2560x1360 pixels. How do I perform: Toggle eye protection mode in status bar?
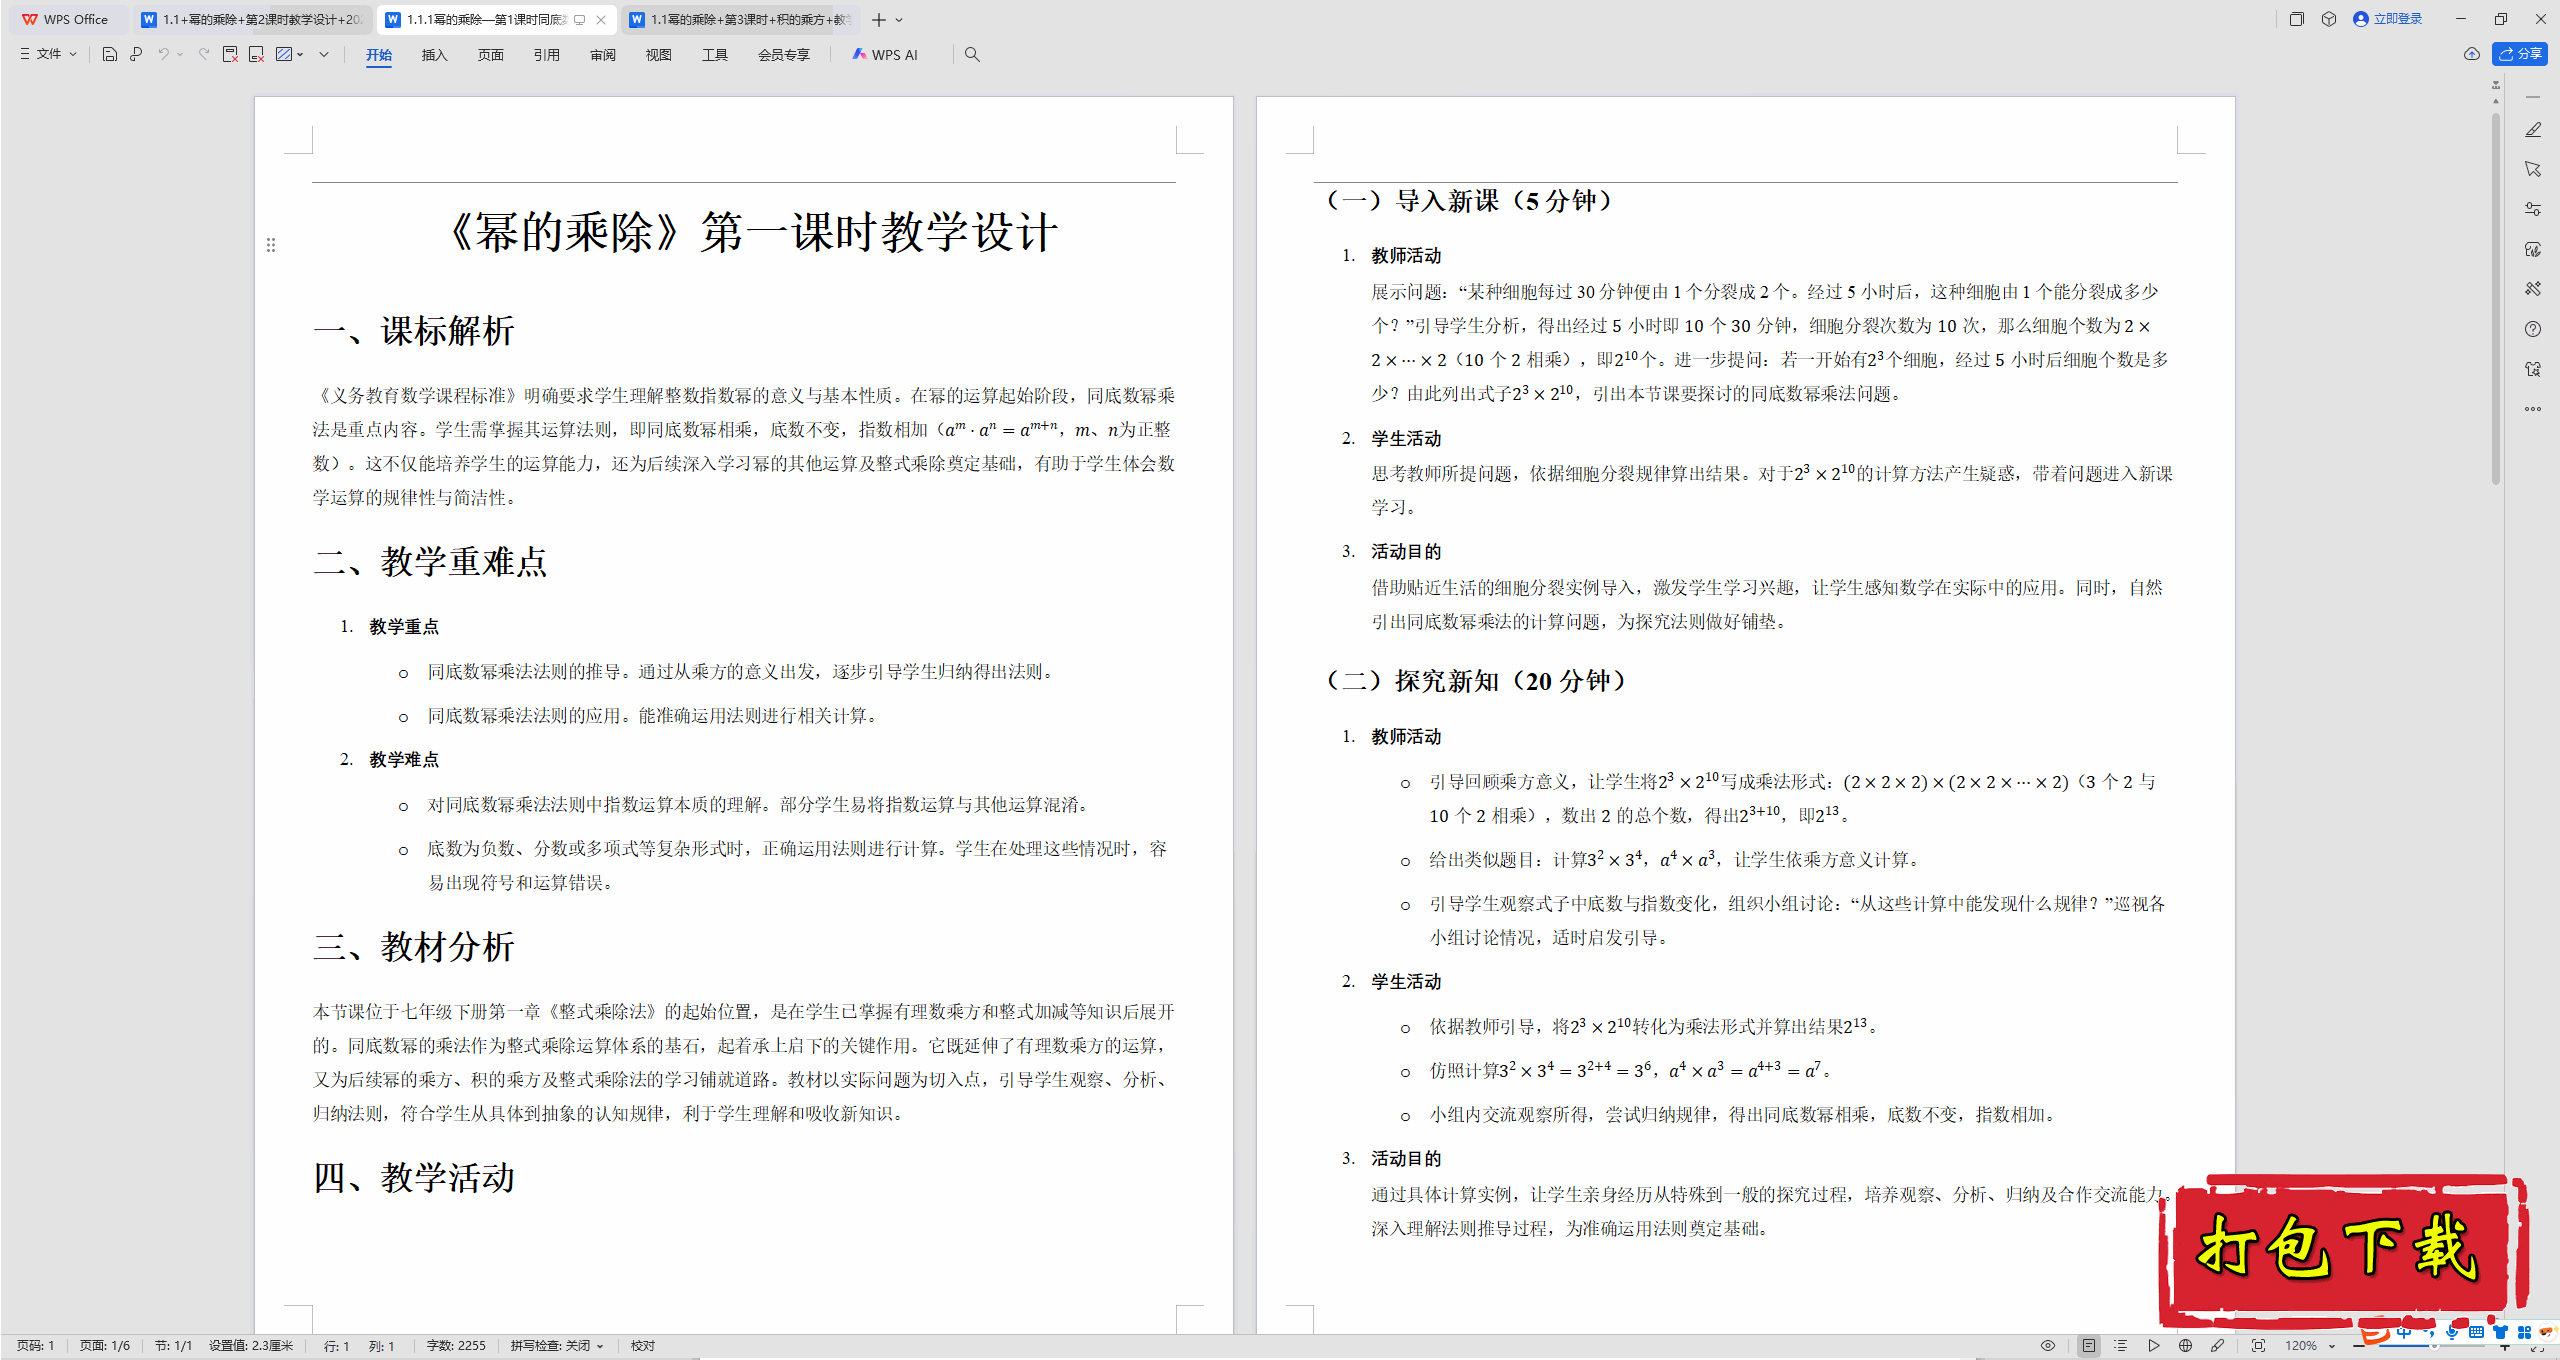(2048, 1346)
